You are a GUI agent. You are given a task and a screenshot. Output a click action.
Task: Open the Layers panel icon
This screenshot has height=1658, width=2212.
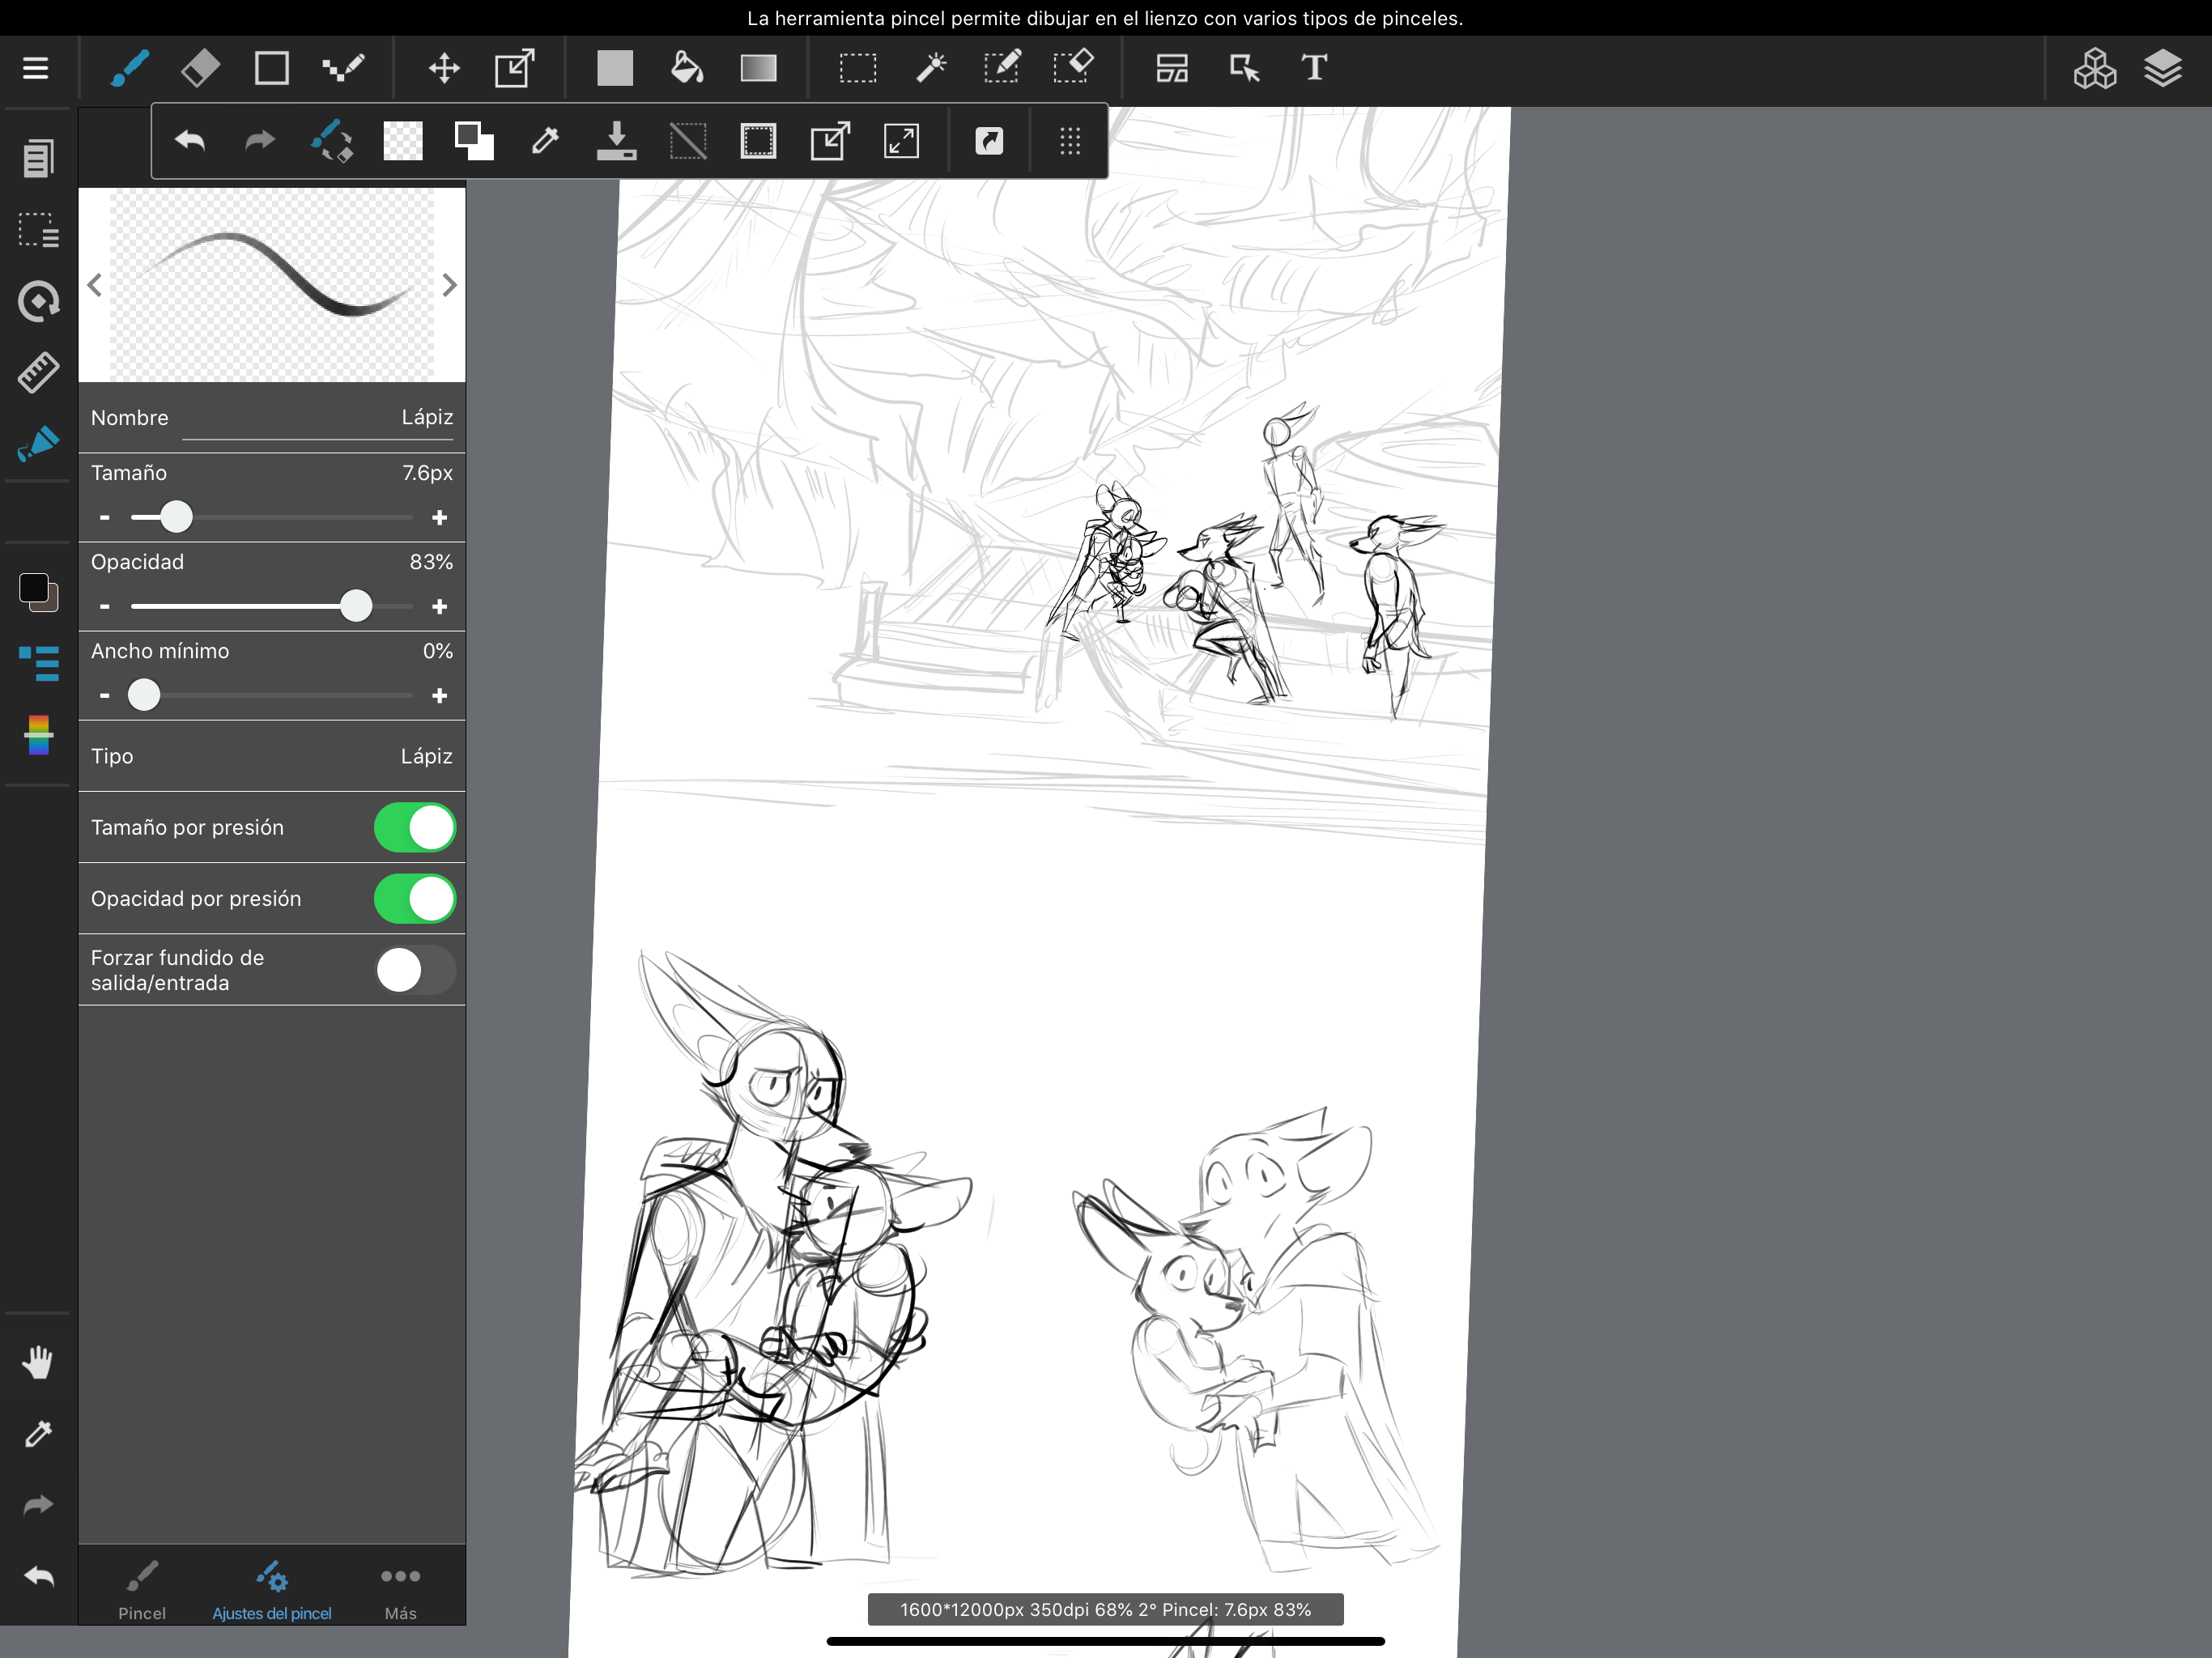[2162, 68]
